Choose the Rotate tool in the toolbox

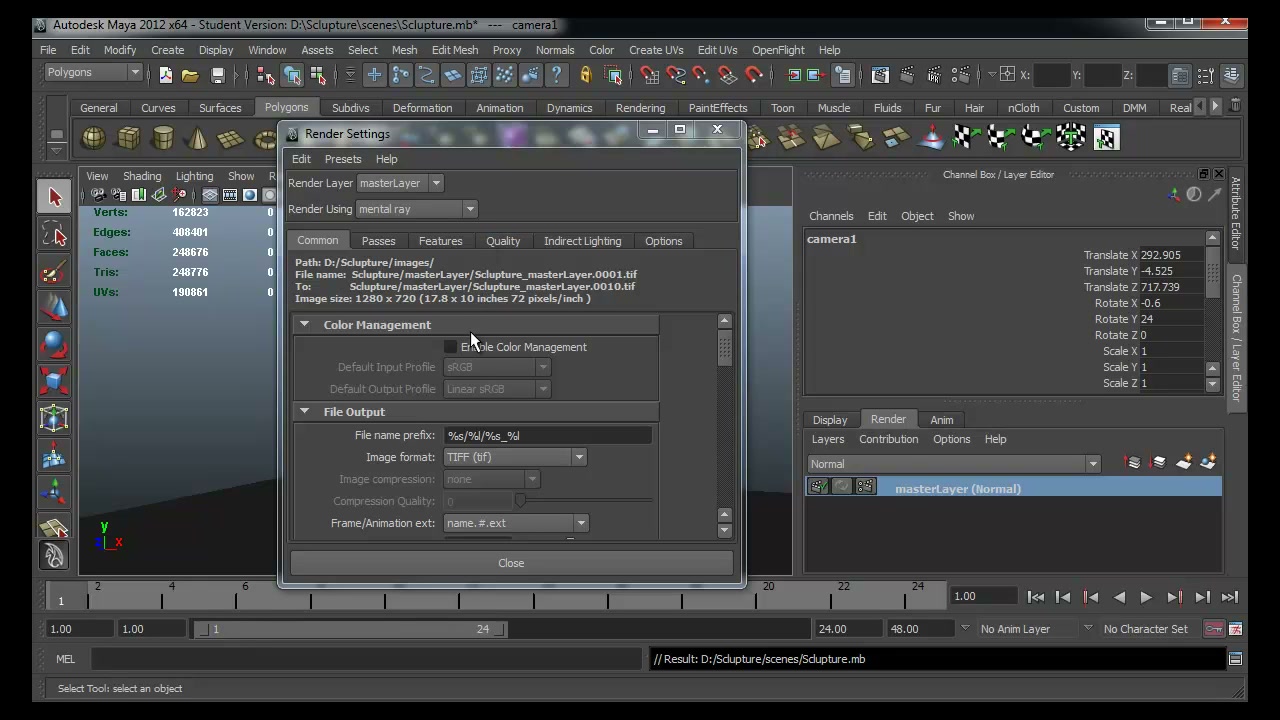coord(54,346)
